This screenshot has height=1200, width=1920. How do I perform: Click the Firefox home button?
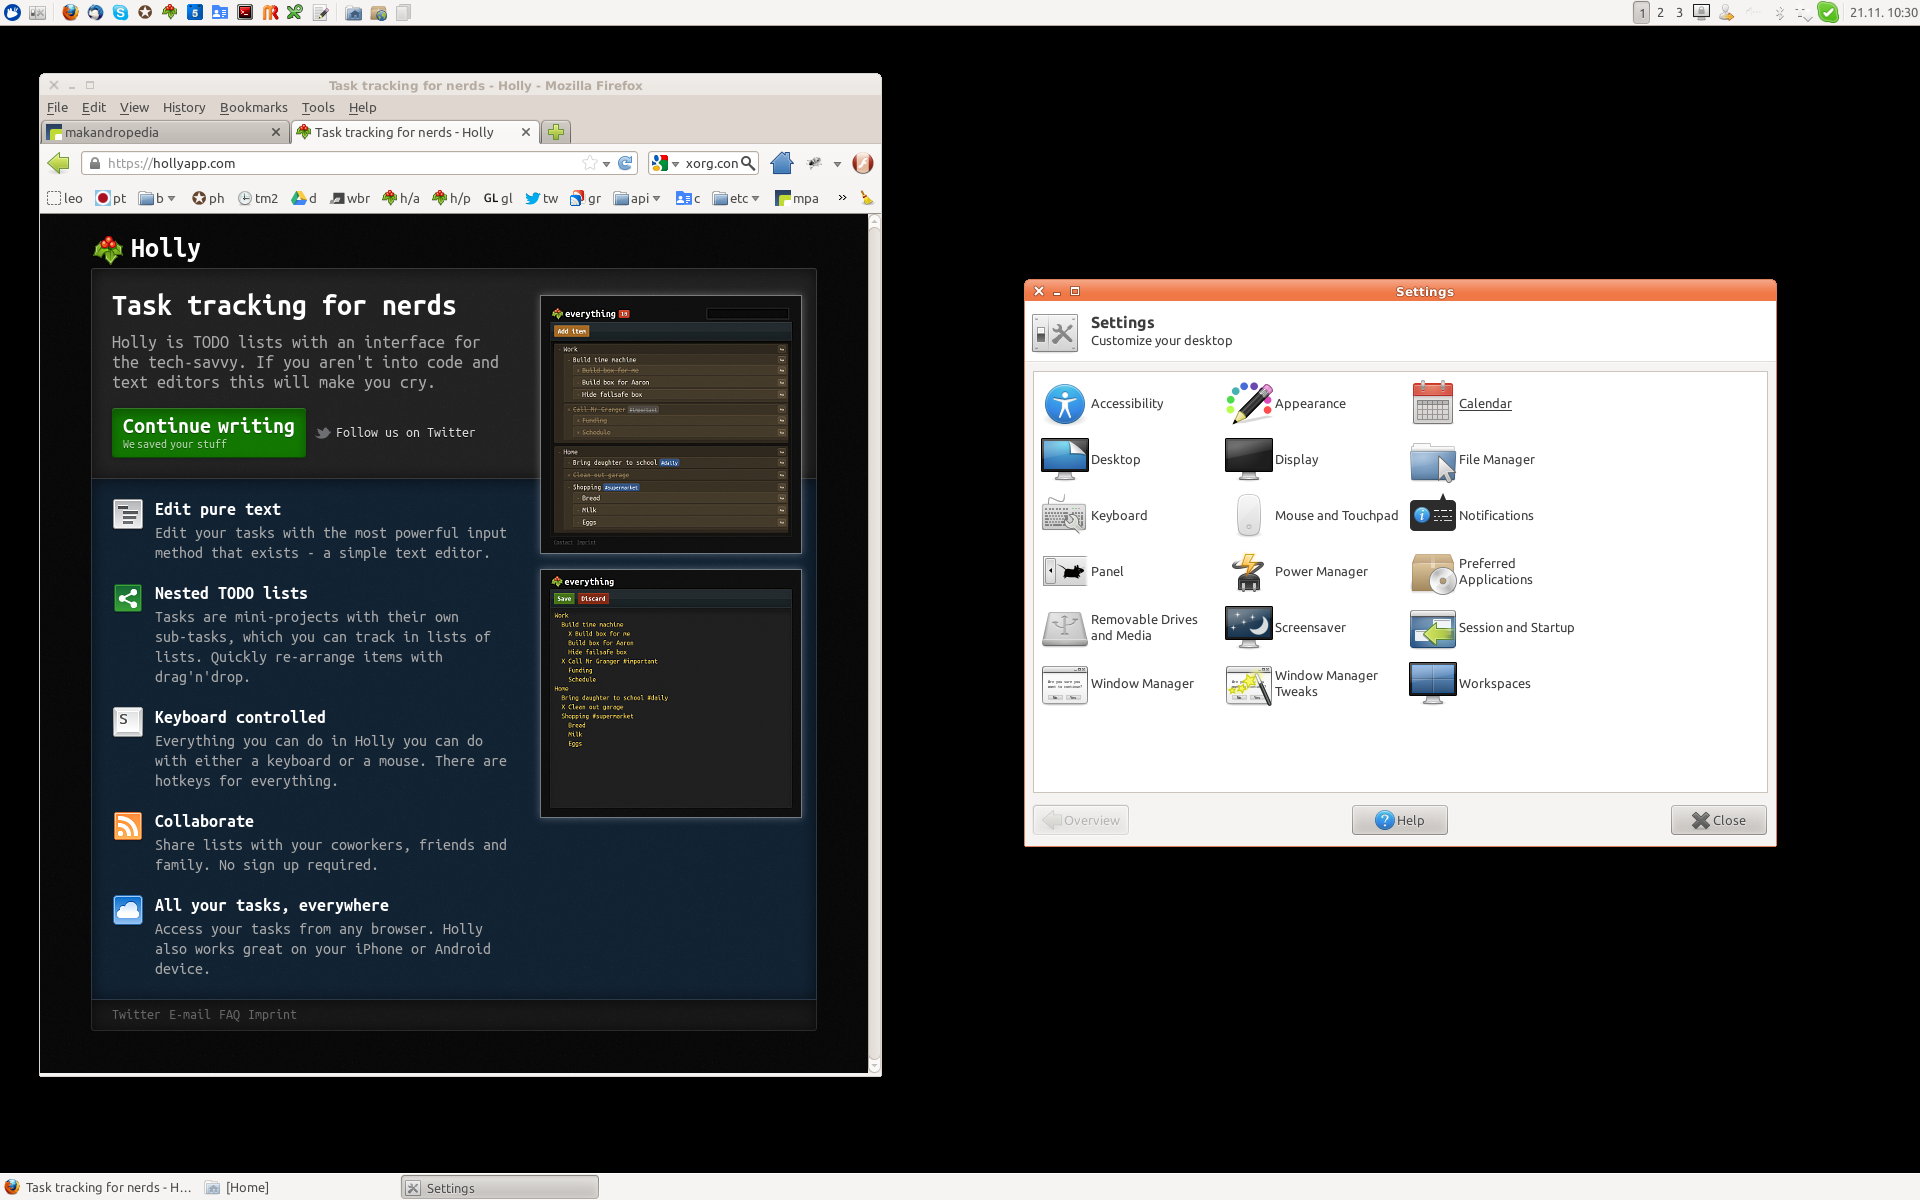(x=782, y=163)
